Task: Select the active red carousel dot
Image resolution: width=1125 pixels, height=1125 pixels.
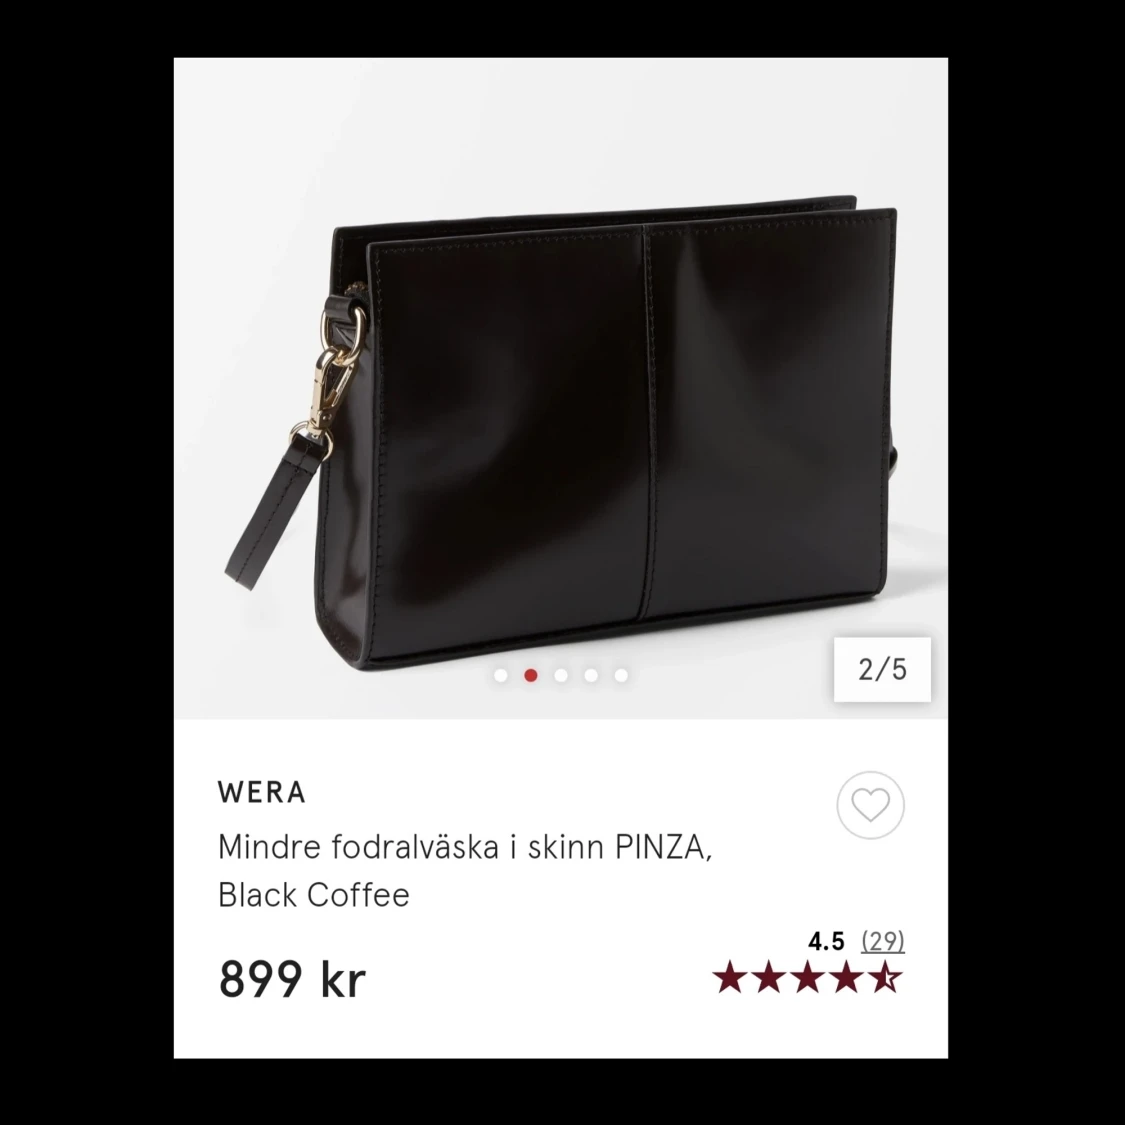Action: (x=531, y=675)
